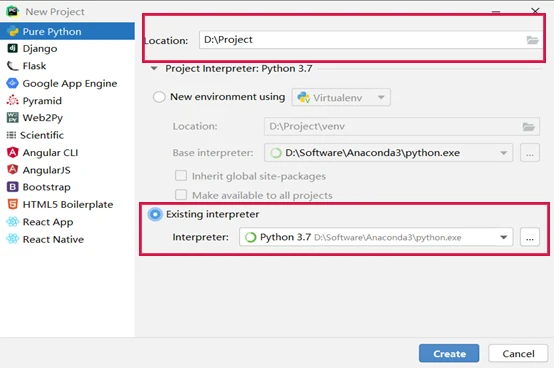Image resolution: width=554 pixels, height=368 pixels.
Task: Browse folder for venv Location
Action: pyautogui.click(x=529, y=126)
